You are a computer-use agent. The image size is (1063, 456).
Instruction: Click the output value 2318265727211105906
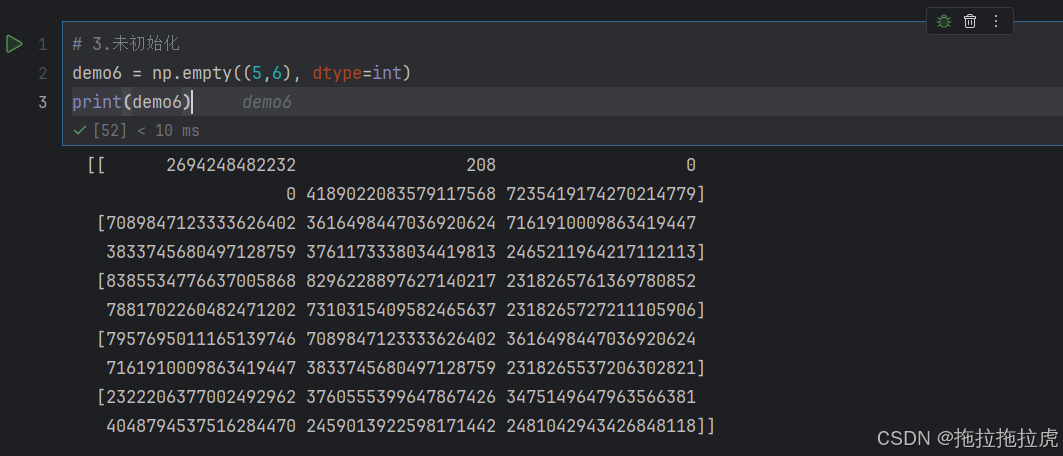[601, 310]
